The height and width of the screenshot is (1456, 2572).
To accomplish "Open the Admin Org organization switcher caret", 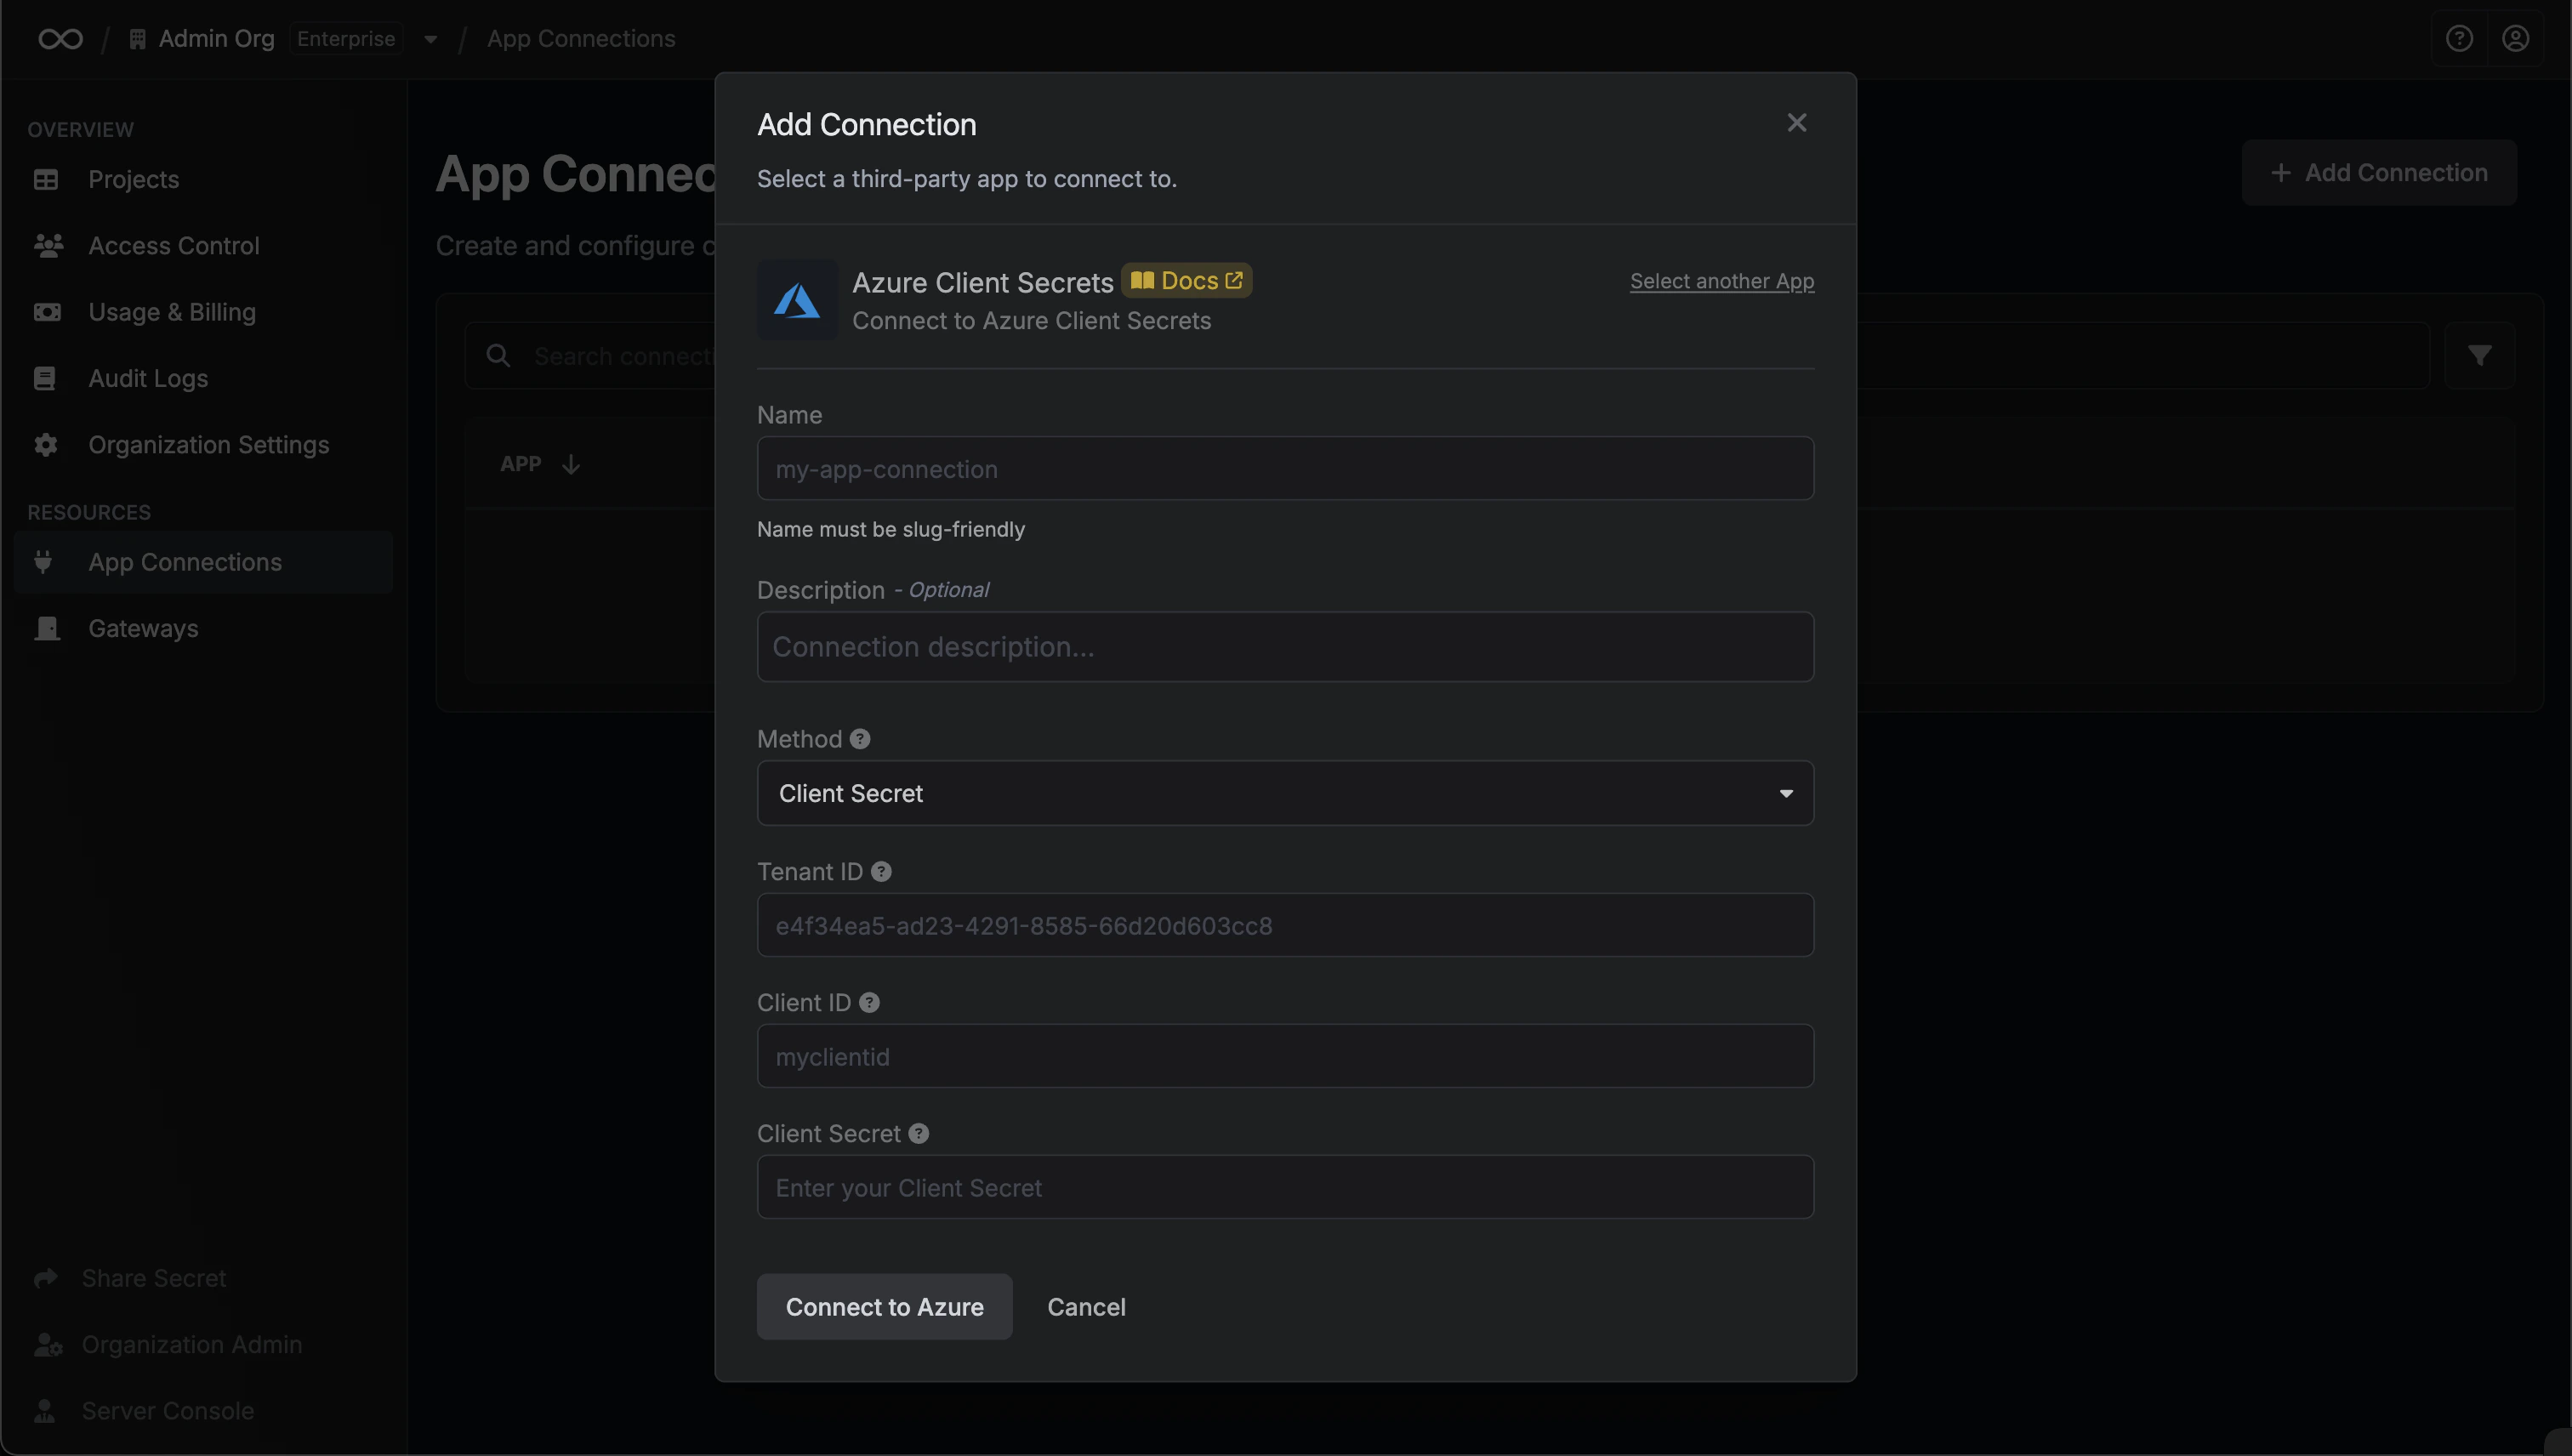I will (x=430, y=39).
